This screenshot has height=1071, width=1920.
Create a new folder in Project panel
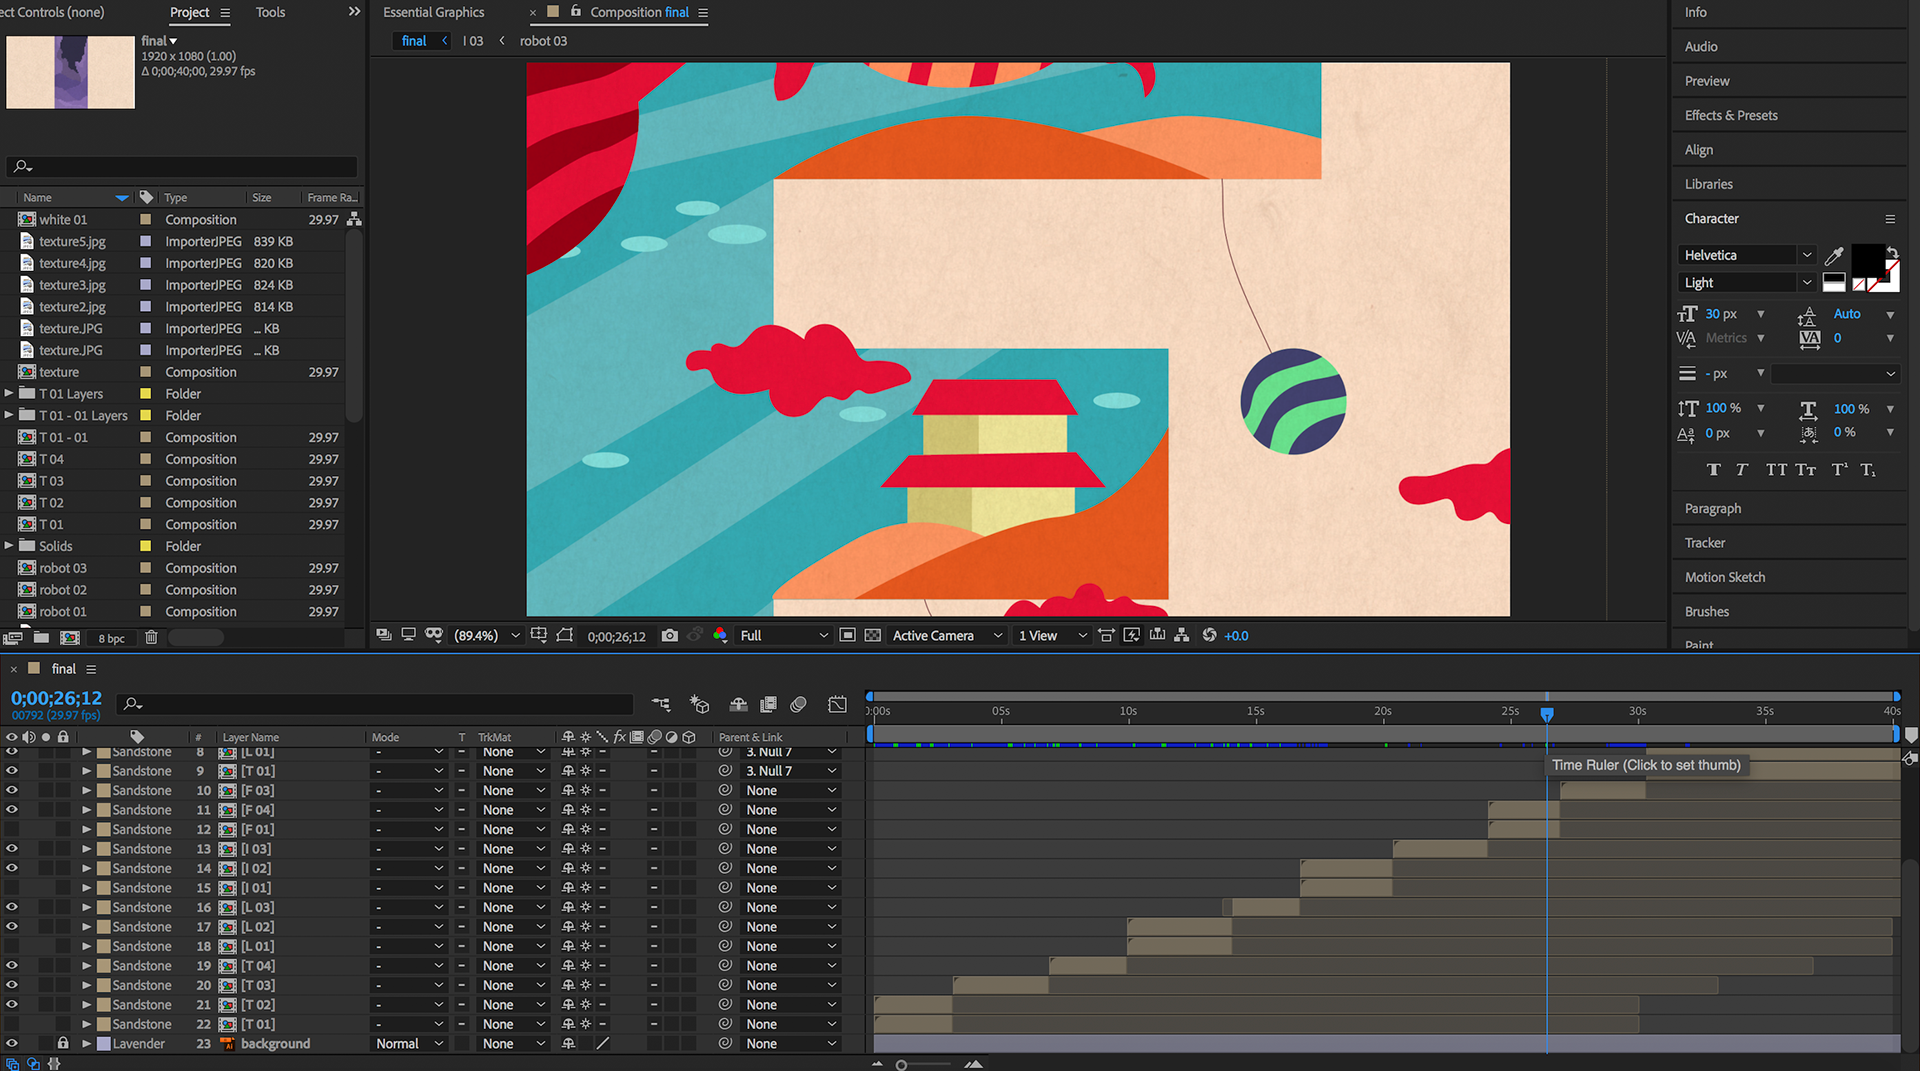coord(41,637)
